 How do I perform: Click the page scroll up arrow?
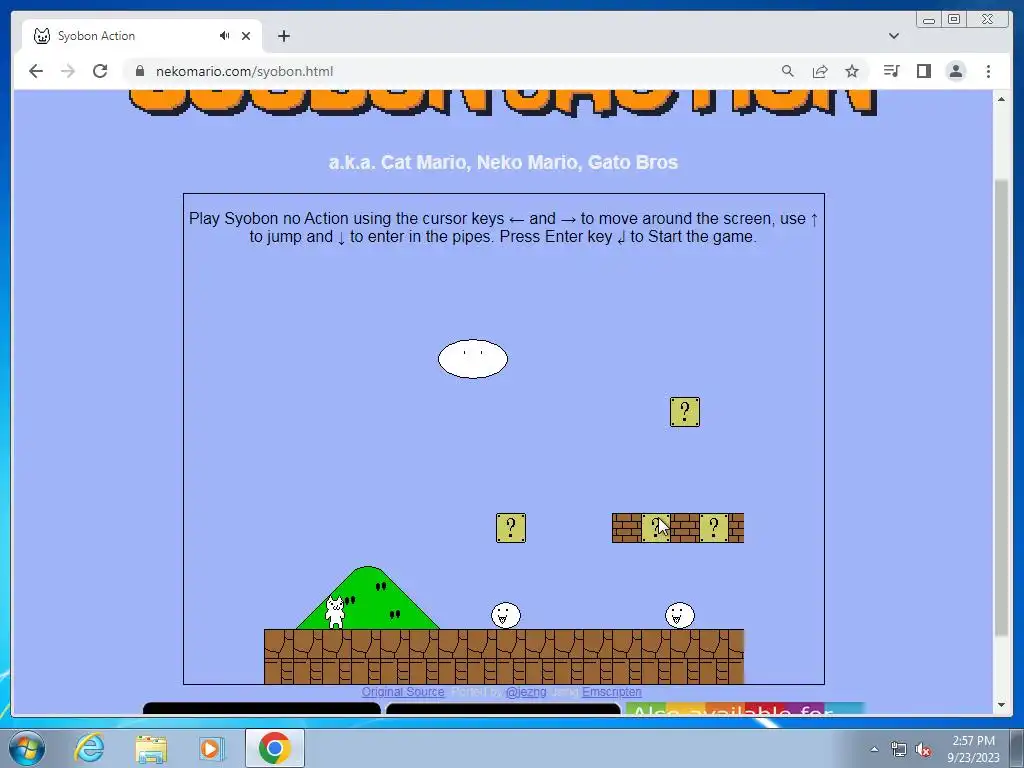tap(1001, 99)
